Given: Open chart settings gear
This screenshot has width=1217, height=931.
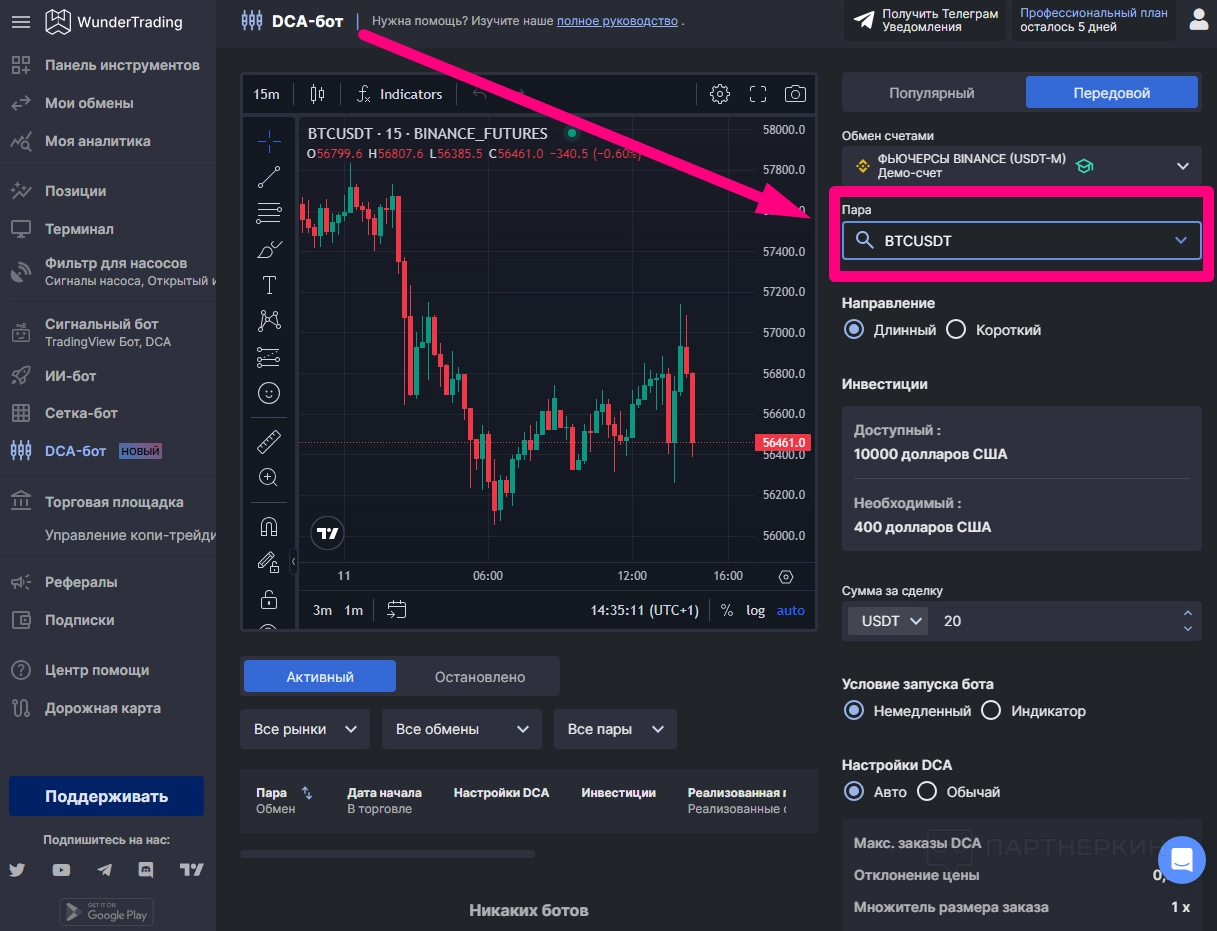Looking at the screenshot, I should 720,94.
